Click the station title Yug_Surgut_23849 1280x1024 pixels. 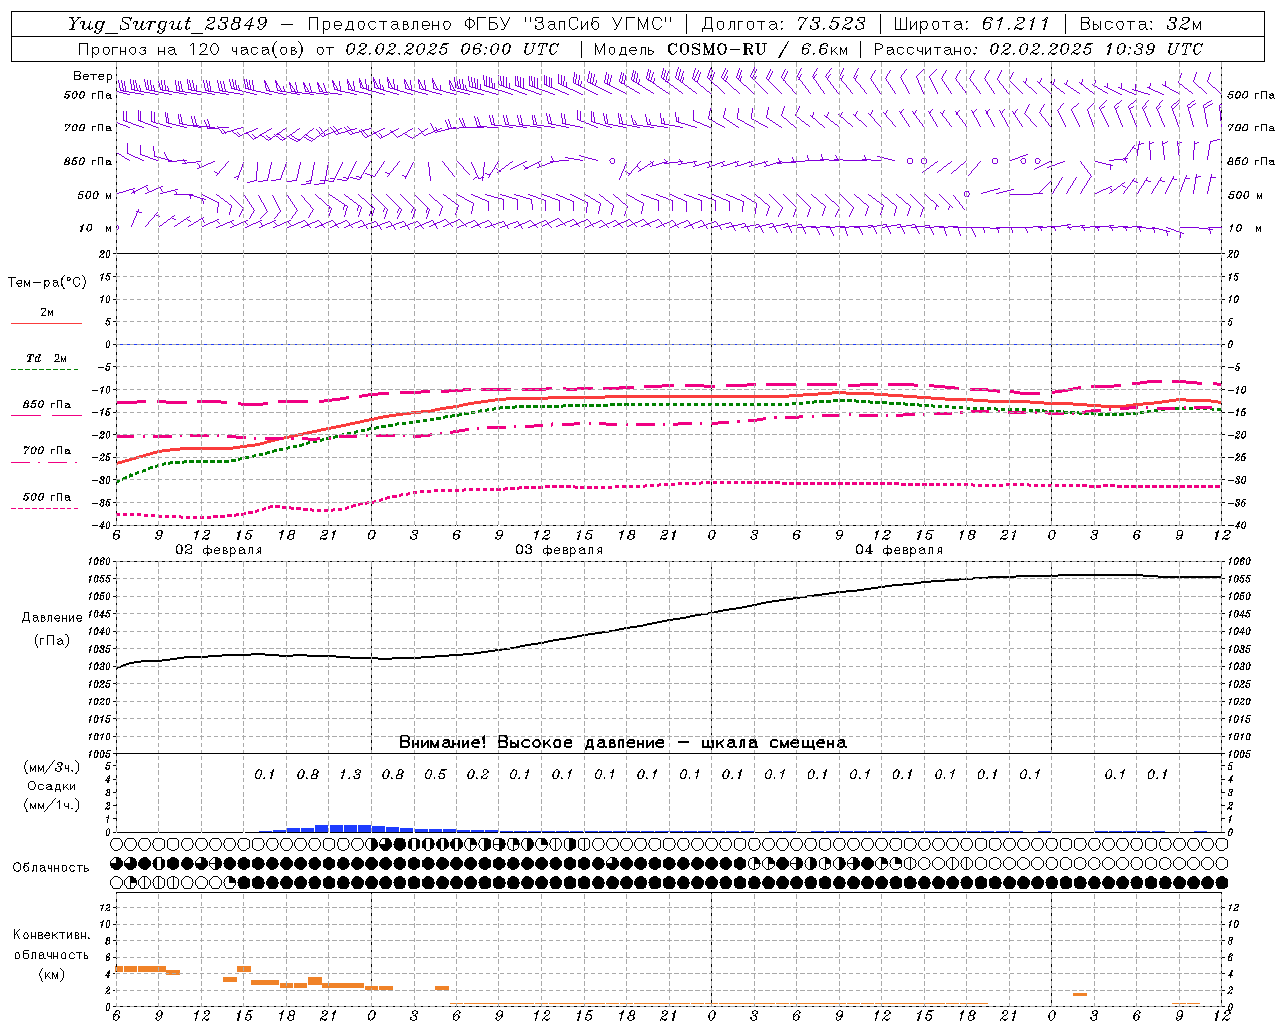point(168,24)
